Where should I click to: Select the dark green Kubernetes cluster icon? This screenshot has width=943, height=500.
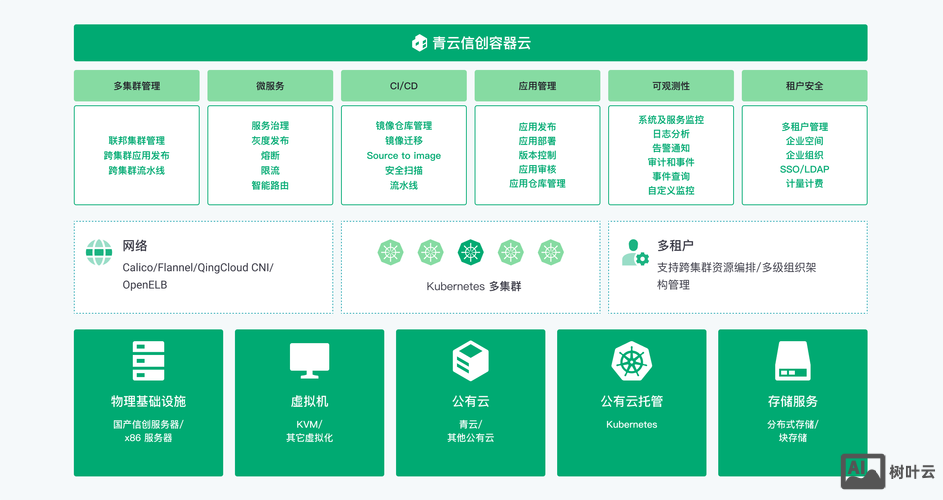click(x=470, y=252)
